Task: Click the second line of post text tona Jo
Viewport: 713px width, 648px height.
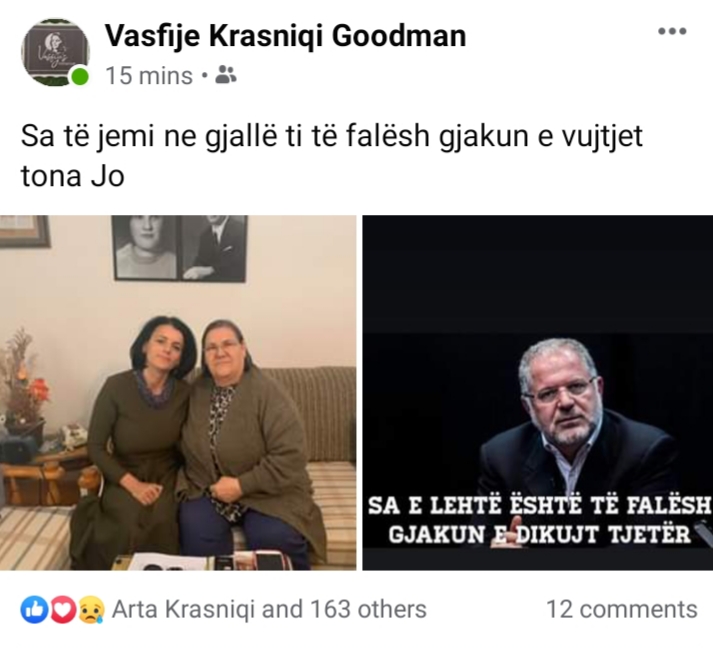Action: (73, 176)
